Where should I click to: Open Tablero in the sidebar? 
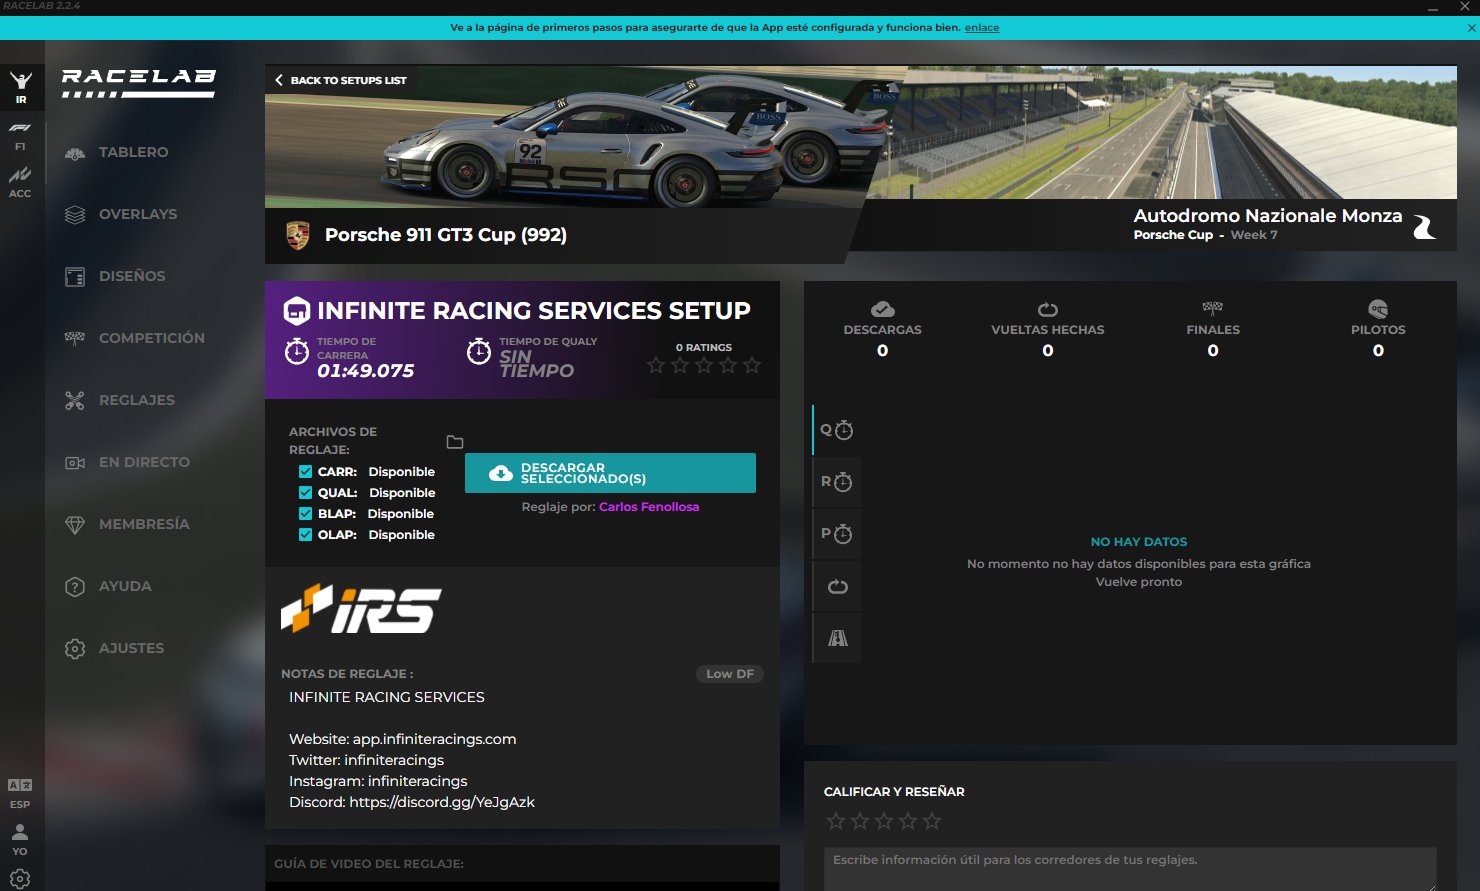point(133,152)
